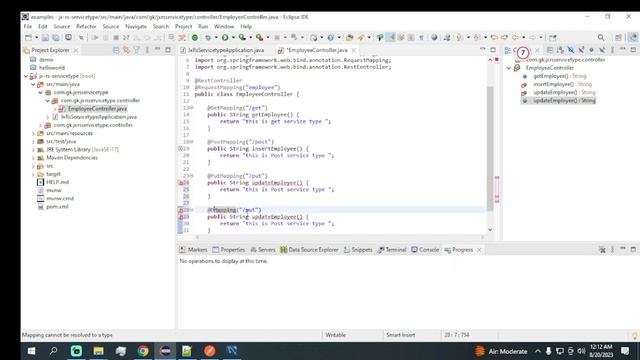
Task: Click the Windows Start button
Action: pyautogui.click(x=31, y=351)
